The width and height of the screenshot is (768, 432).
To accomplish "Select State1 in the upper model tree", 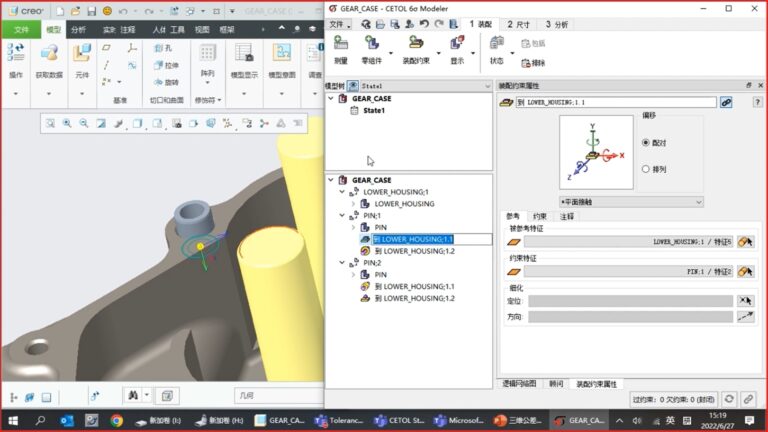I will click(x=374, y=110).
